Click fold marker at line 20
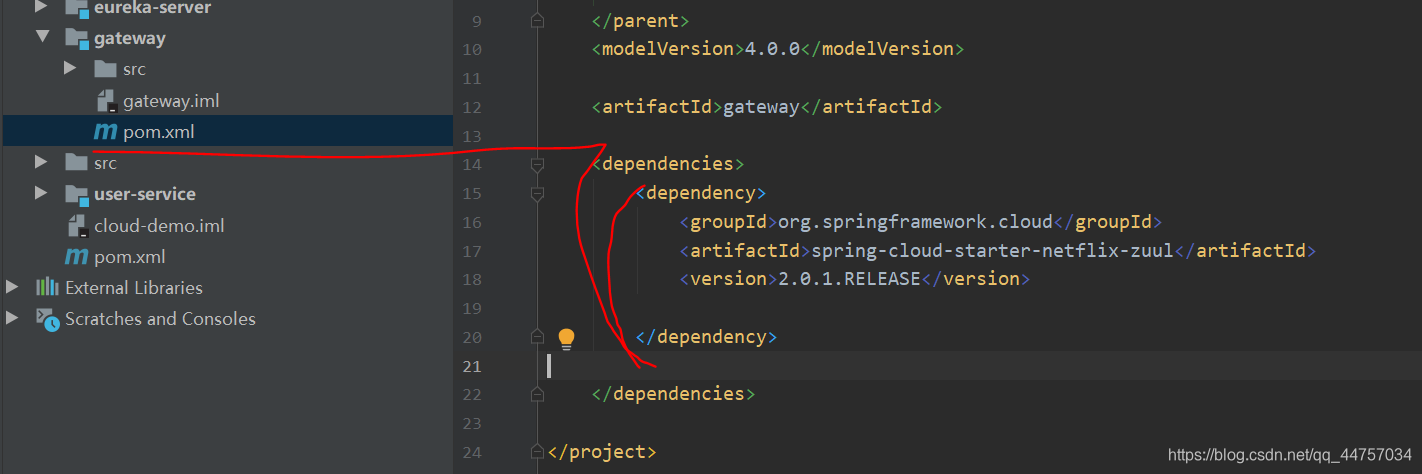Viewport: 1422px width, 474px height. tap(538, 337)
